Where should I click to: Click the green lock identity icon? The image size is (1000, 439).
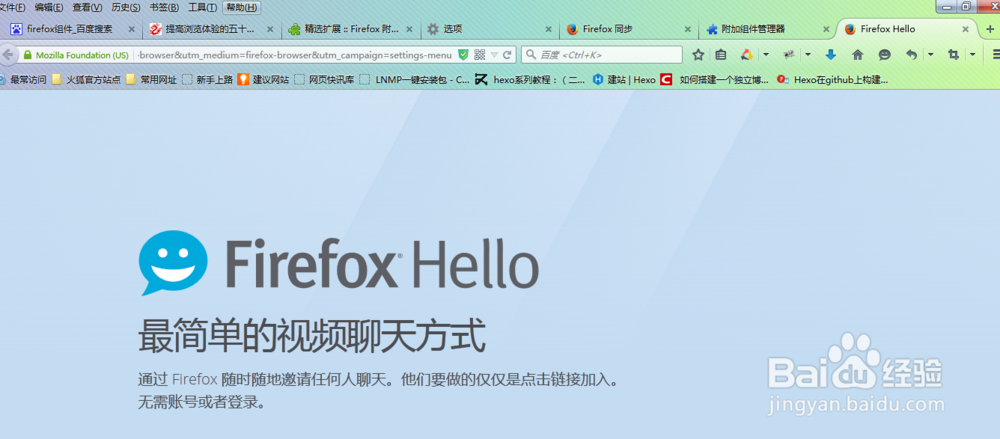click(x=27, y=56)
